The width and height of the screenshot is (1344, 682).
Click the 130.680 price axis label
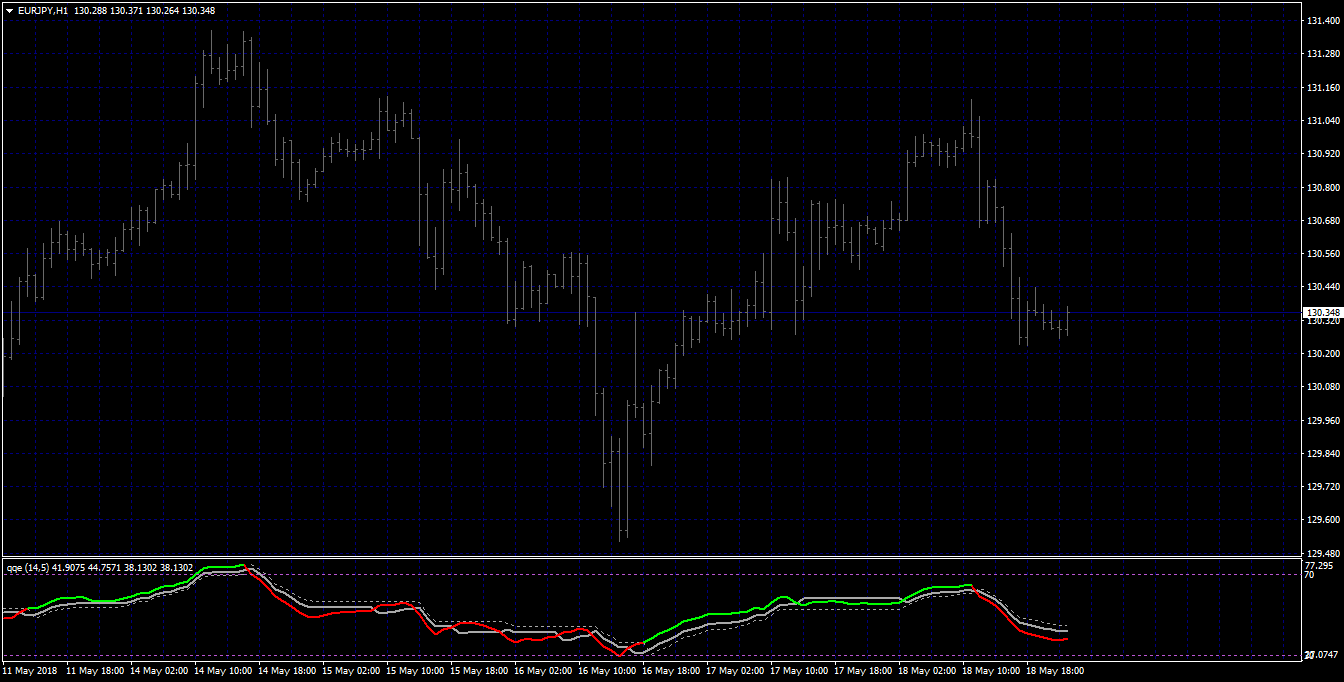[1322, 220]
